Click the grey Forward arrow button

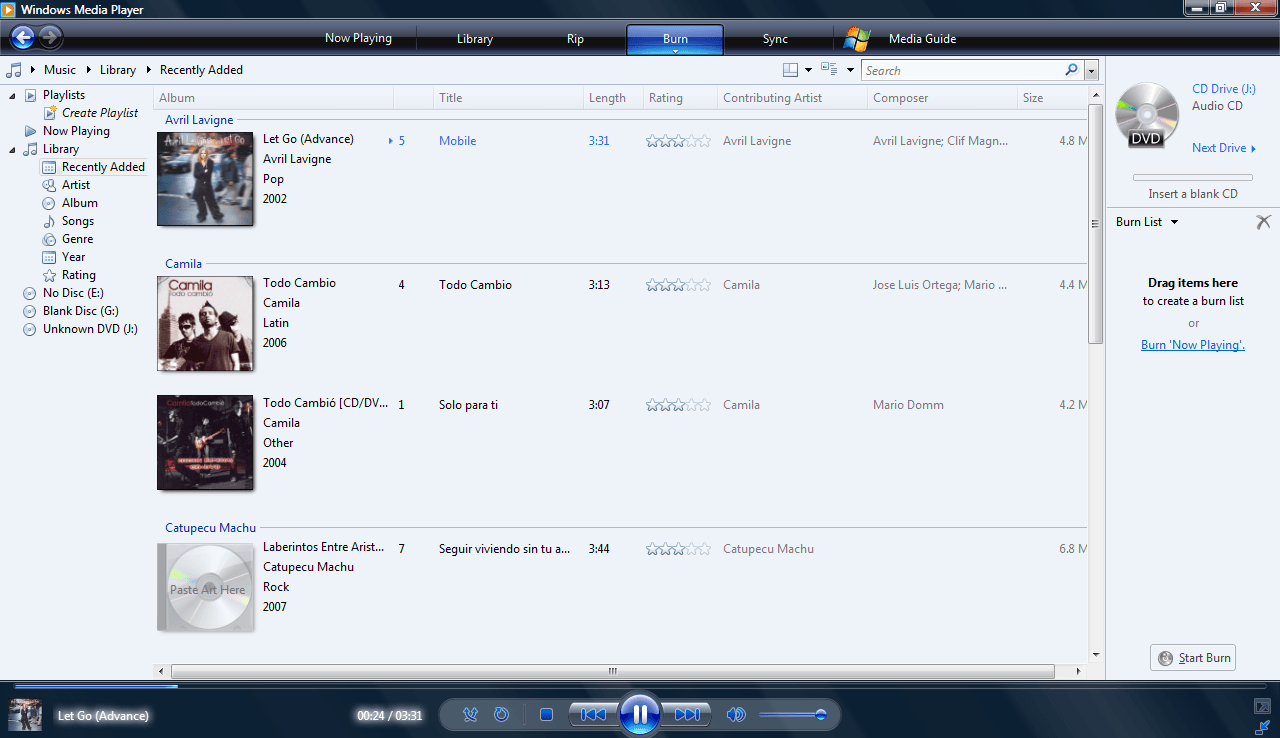coord(51,38)
